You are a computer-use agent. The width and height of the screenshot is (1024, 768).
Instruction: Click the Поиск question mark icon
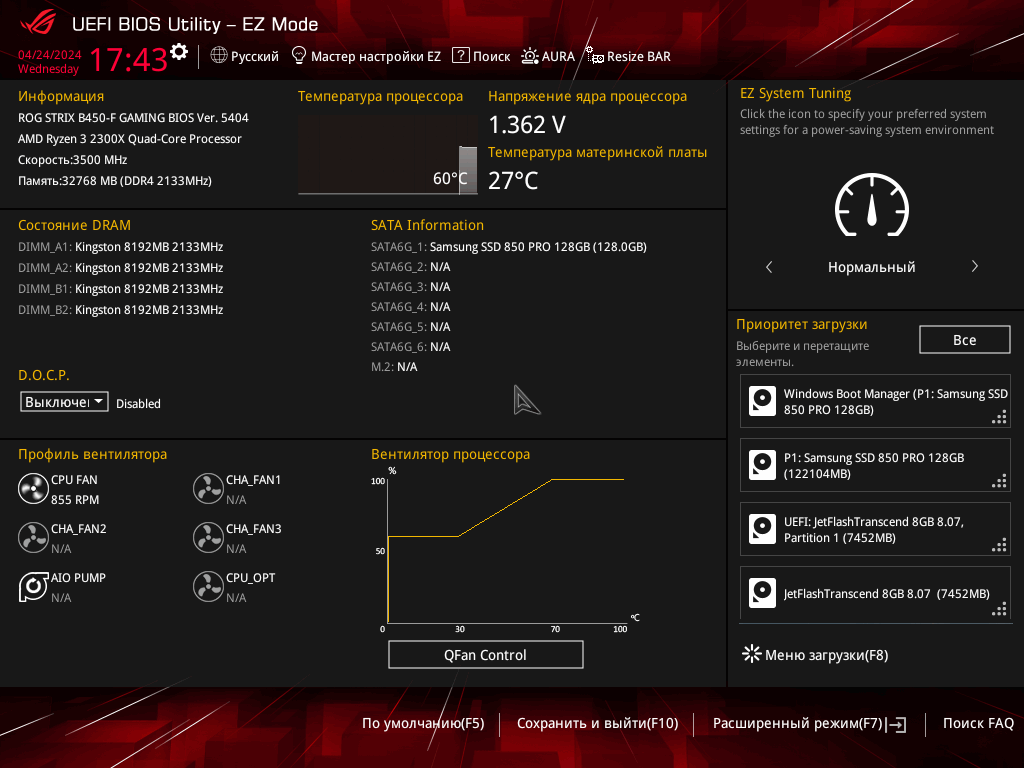point(460,56)
